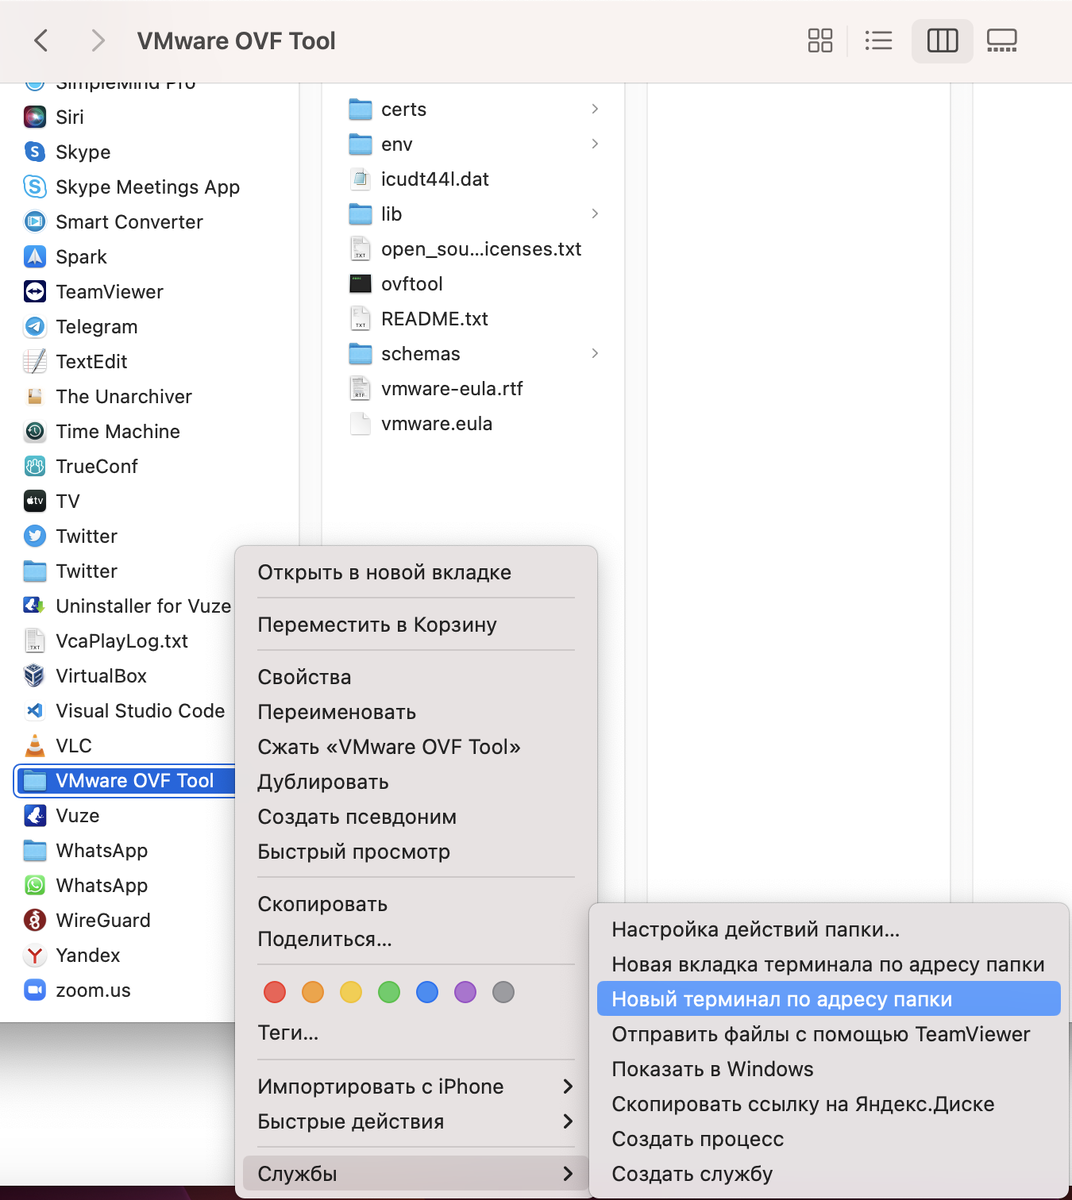Apply the gray tag color

pyautogui.click(x=503, y=992)
